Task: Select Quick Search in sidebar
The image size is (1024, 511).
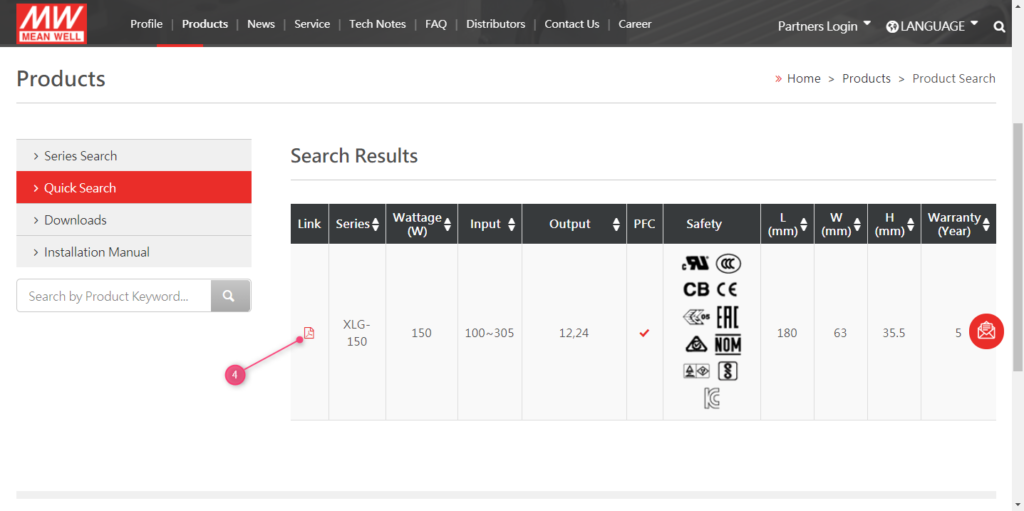Action: pos(134,188)
